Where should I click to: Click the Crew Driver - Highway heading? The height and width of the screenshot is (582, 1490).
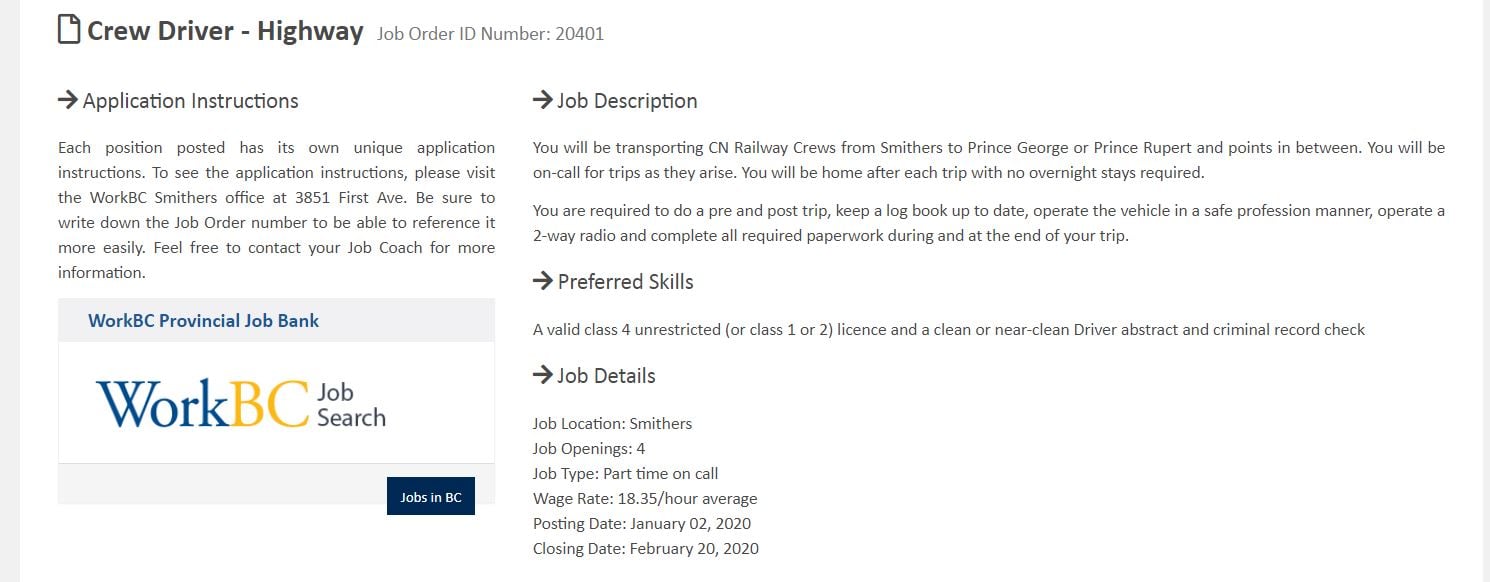(x=225, y=31)
